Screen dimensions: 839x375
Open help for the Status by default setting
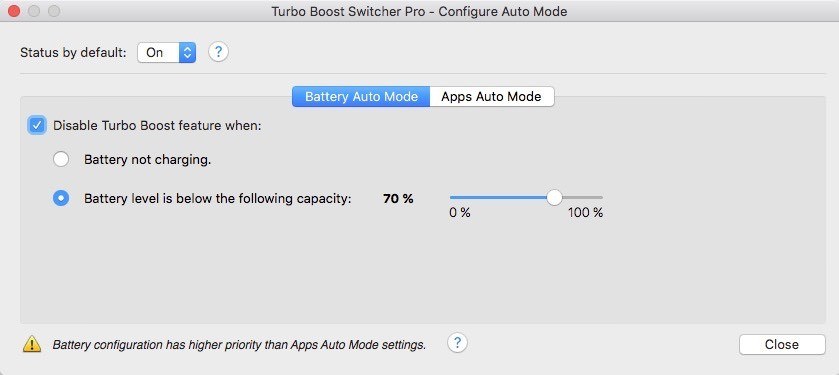[218, 52]
